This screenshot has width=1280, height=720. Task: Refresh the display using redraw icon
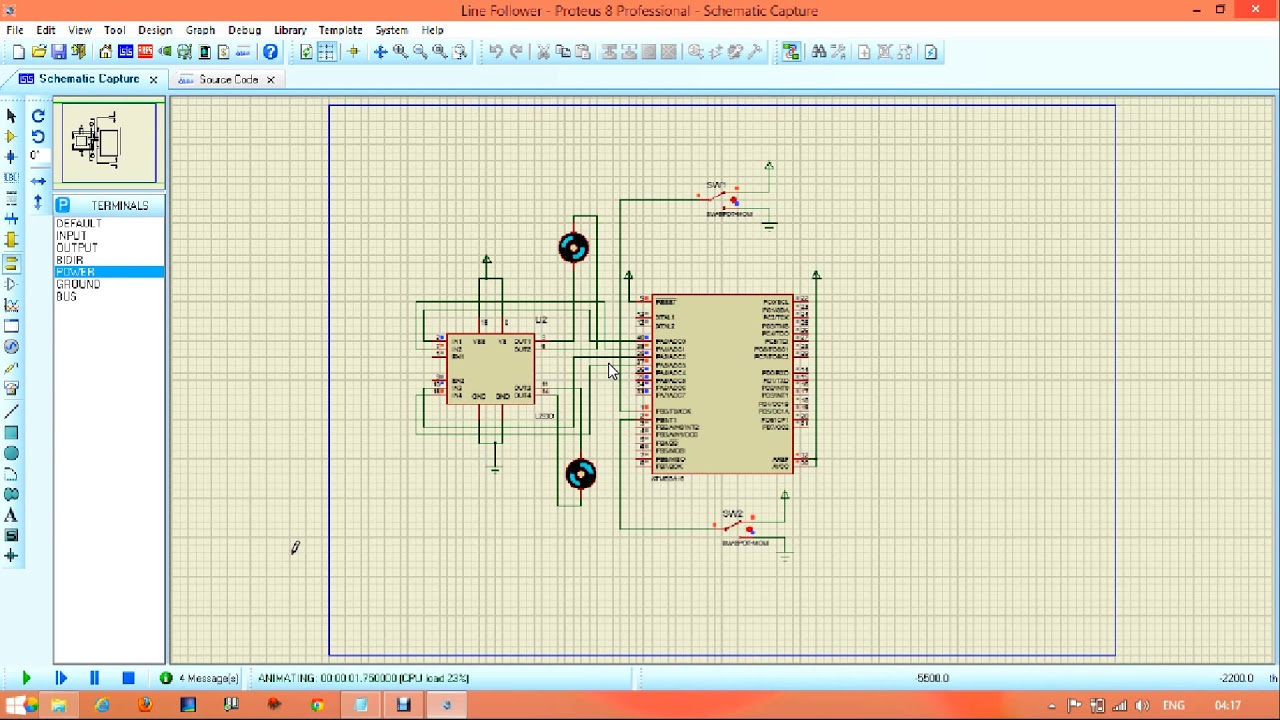click(x=306, y=52)
